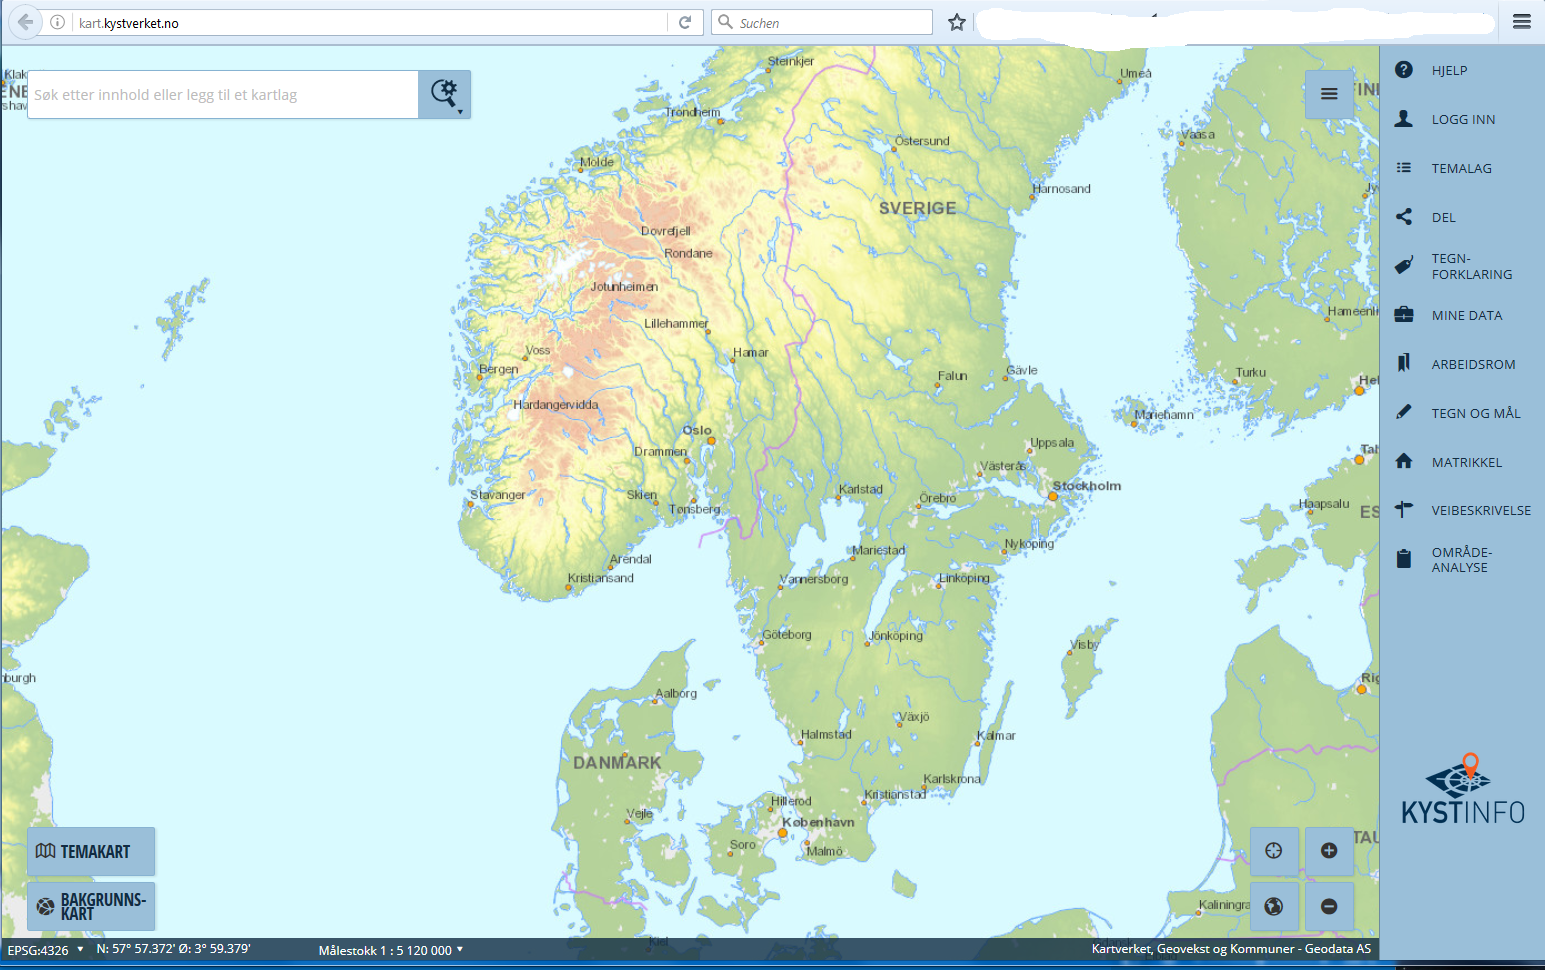Screen dimensions: 1545x970
Task: Collapse the side menu via hamburger button
Action: pos(1329,94)
